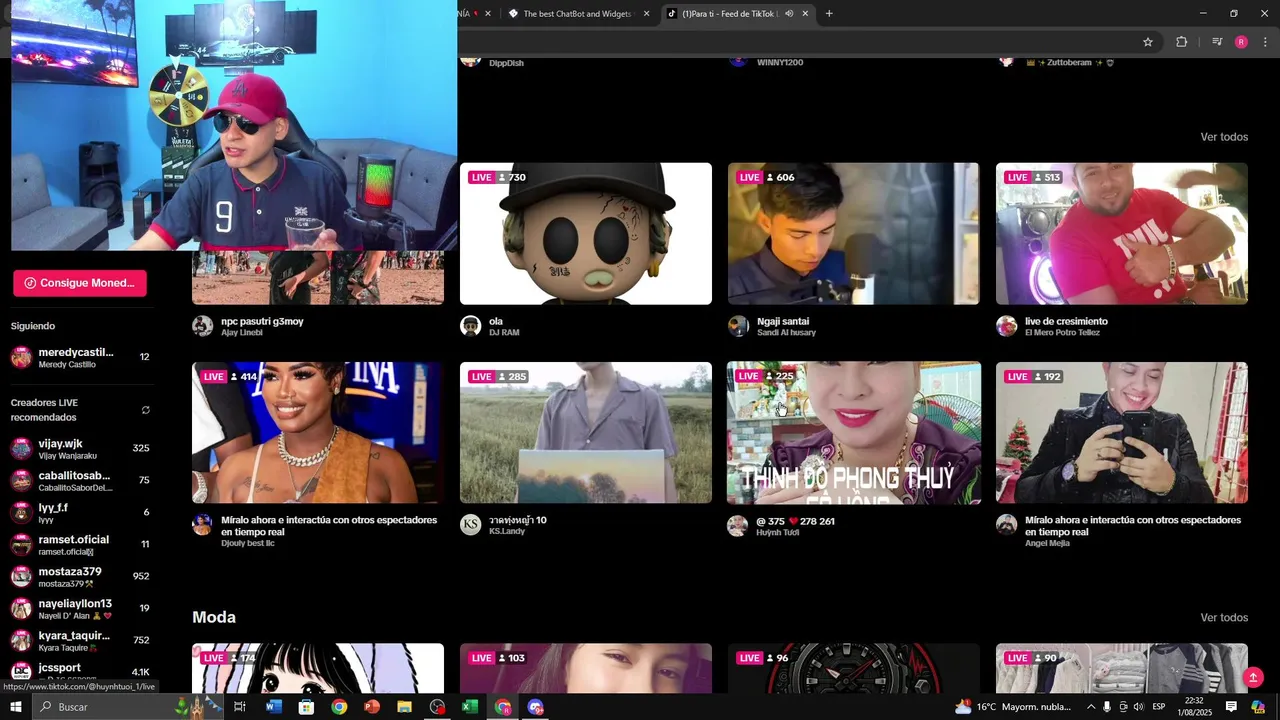The height and width of the screenshot is (720, 1280).
Task: Open Windows notification center icon
Action: pyautogui.click(x=1231, y=707)
